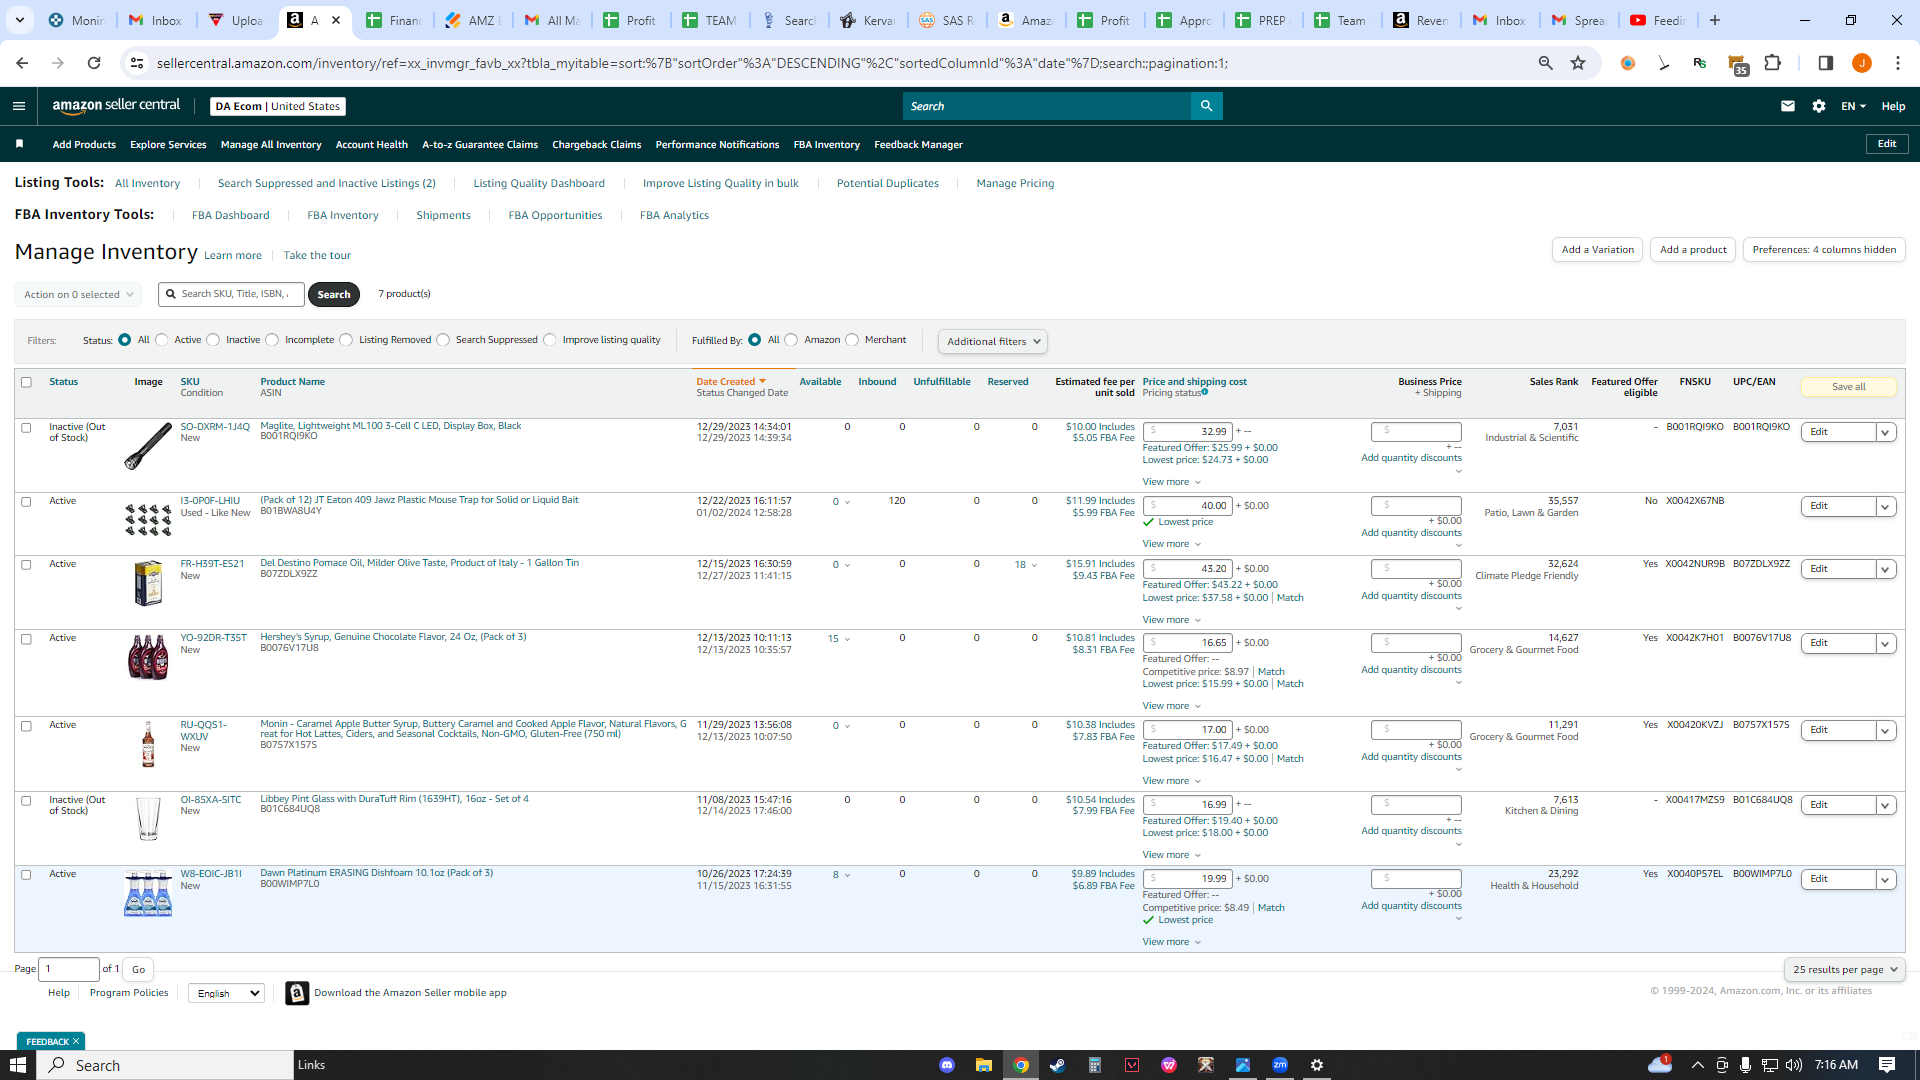Open File Explorer from the taskbar
The image size is (1920, 1080).
(984, 1065)
